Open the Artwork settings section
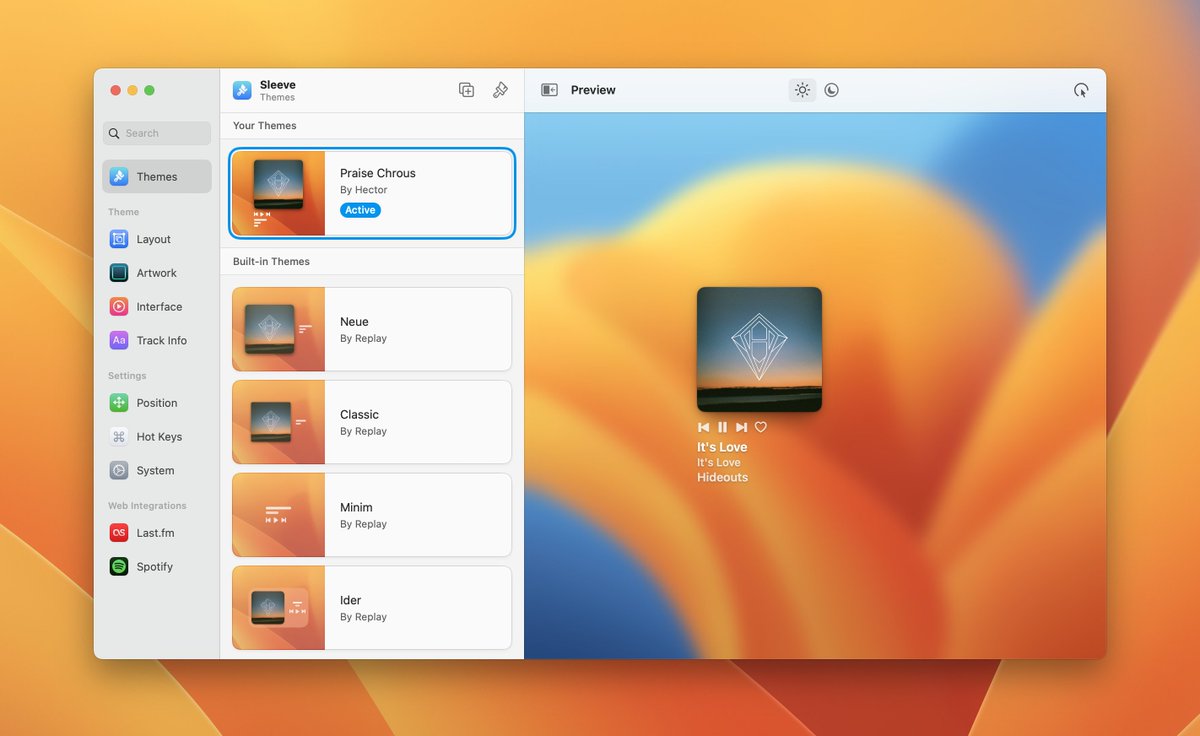Screen dimensions: 1200x736 tap(157, 273)
